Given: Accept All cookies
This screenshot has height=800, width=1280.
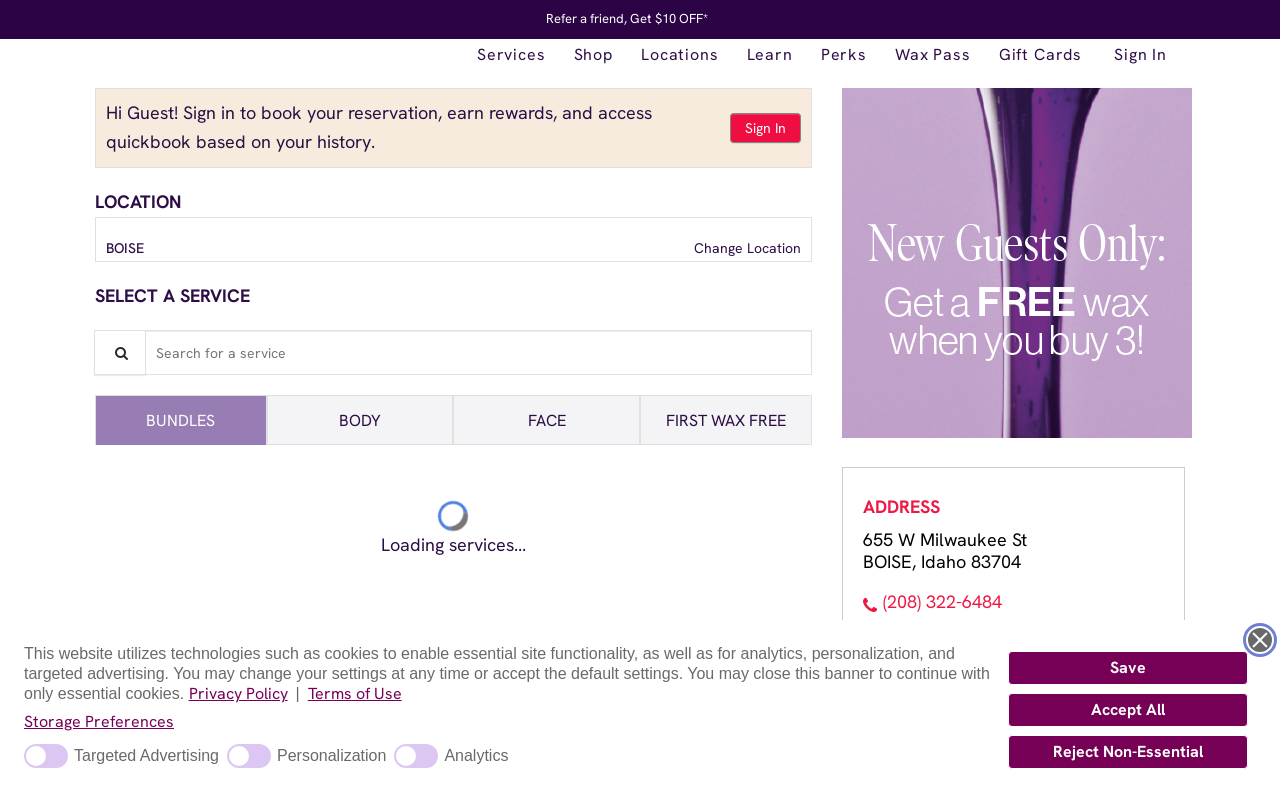Looking at the screenshot, I should coord(1128,710).
